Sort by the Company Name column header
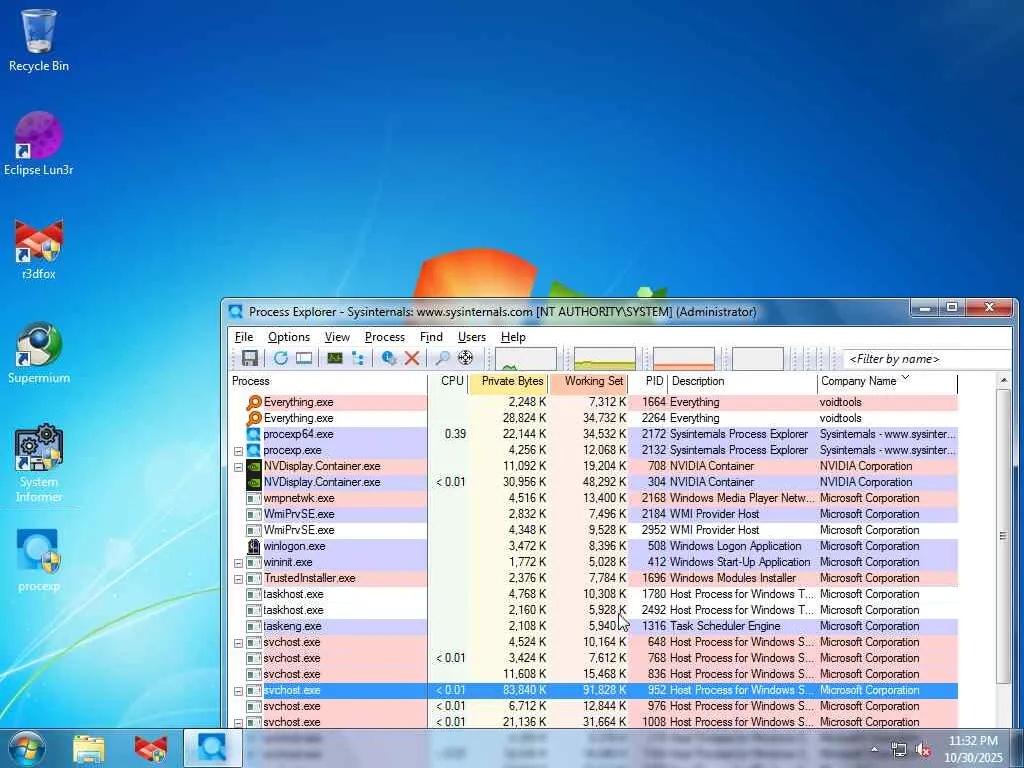1024x768 pixels. [x=887, y=381]
